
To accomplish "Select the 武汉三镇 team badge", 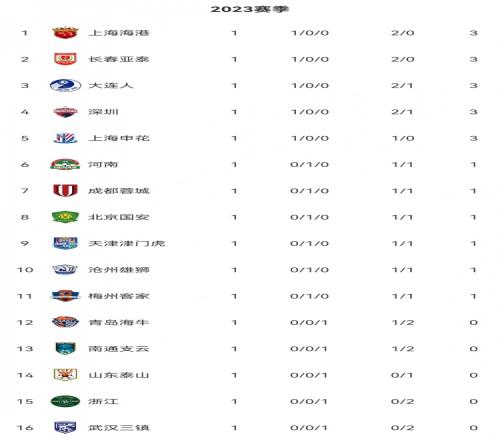I will click(x=65, y=427).
